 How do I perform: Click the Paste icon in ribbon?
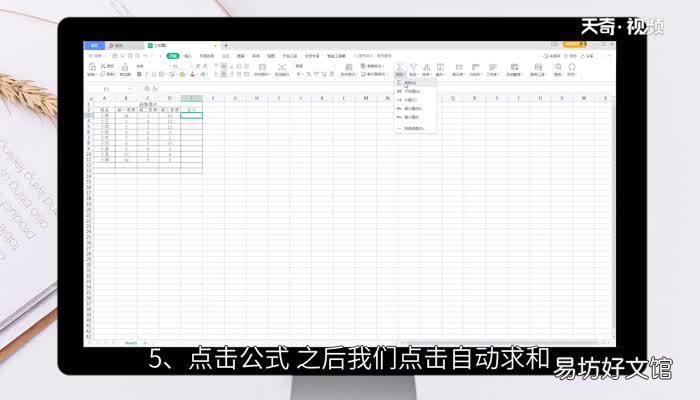[x=92, y=67]
